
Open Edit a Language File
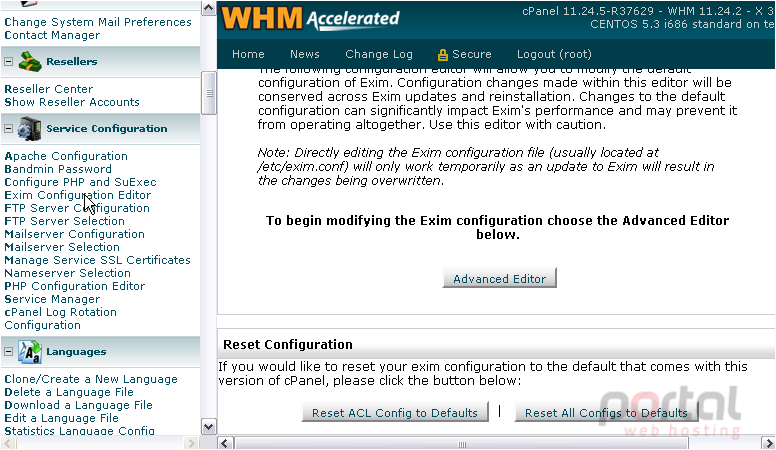click(61, 418)
